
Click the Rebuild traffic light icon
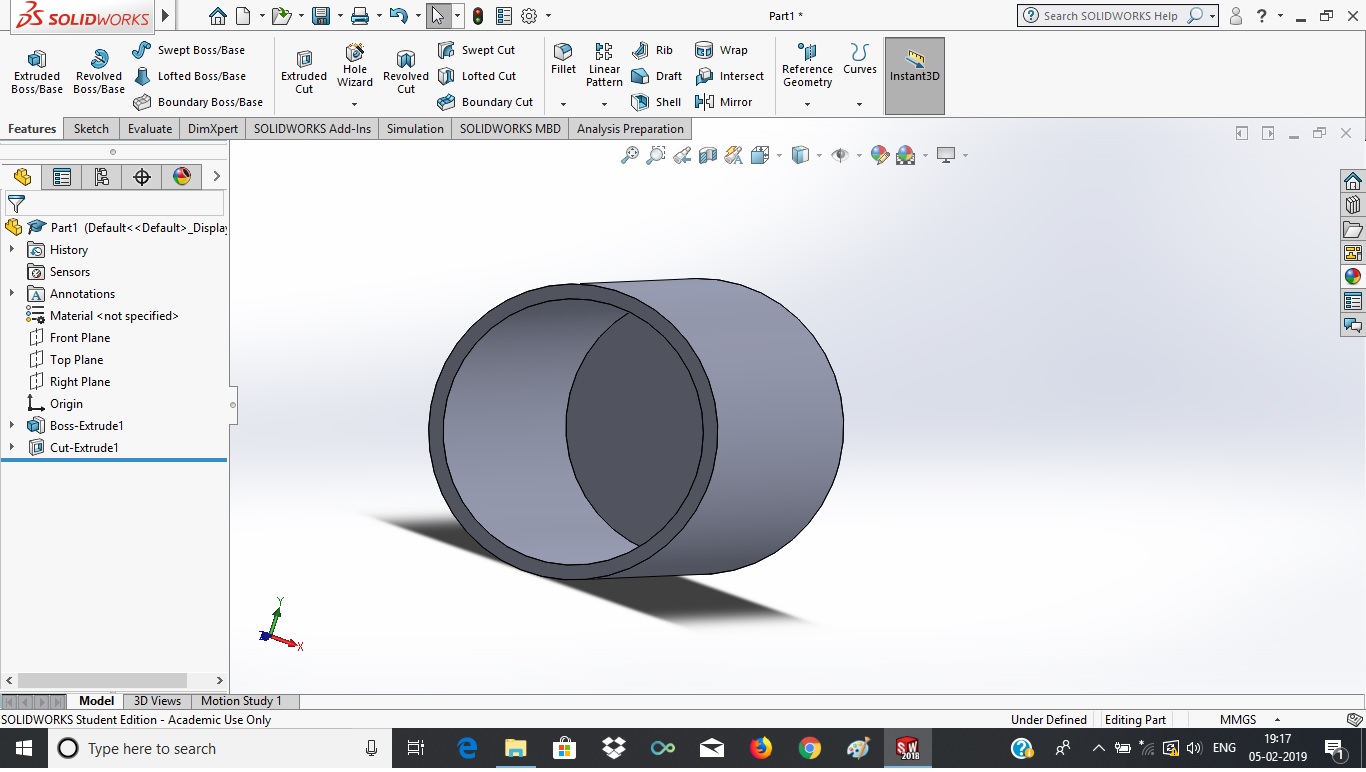pyautogui.click(x=478, y=16)
